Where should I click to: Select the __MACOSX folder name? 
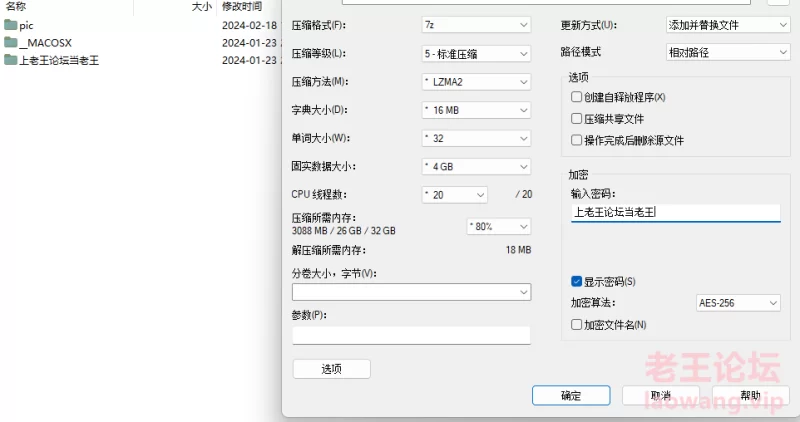(x=45, y=43)
